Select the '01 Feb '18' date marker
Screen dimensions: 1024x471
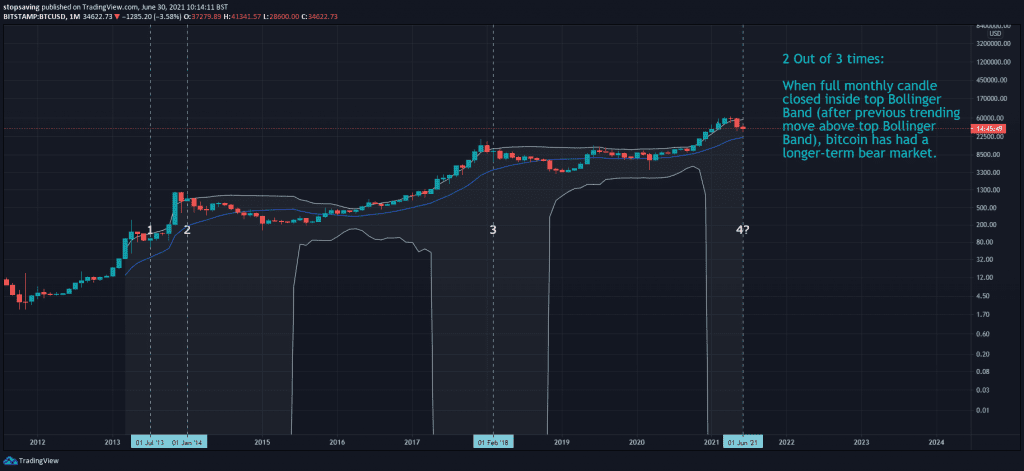tap(493, 442)
